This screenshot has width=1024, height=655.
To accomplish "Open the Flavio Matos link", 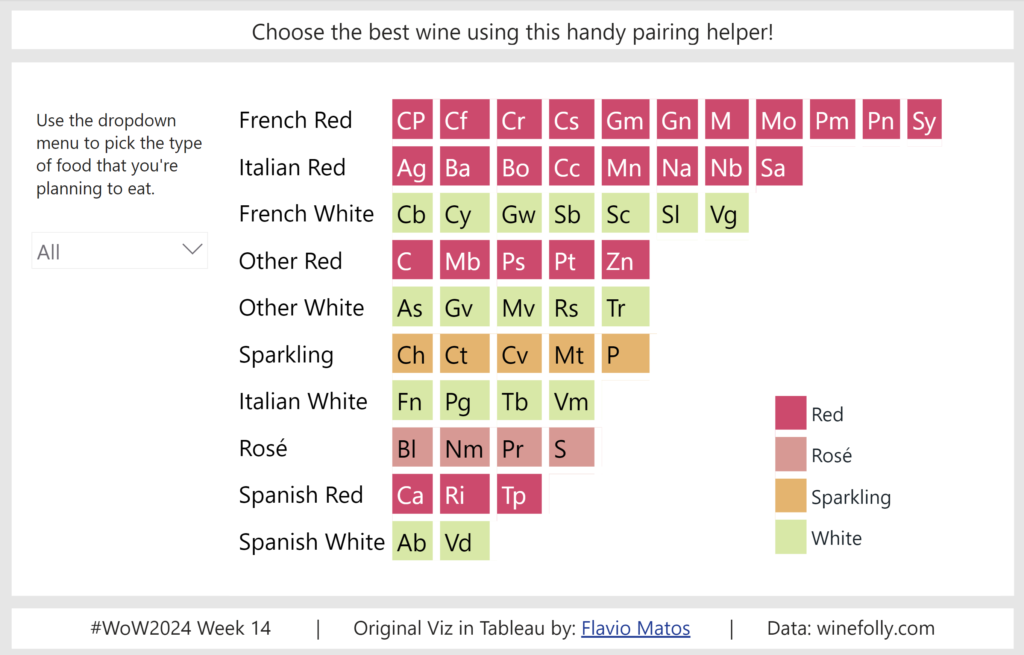I will (x=635, y=629).
